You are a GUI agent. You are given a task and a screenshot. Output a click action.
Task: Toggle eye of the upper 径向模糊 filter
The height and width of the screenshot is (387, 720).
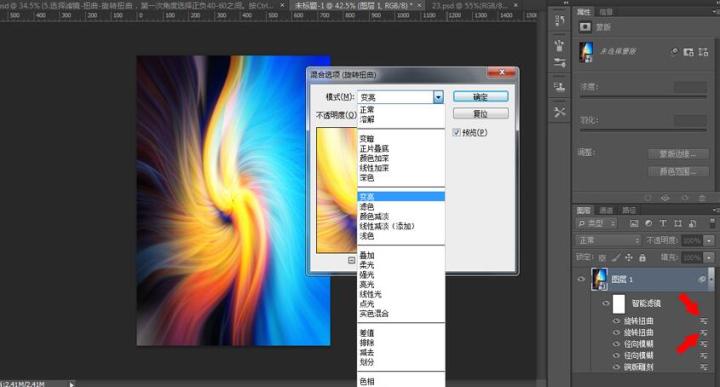(x=617, y=344)
